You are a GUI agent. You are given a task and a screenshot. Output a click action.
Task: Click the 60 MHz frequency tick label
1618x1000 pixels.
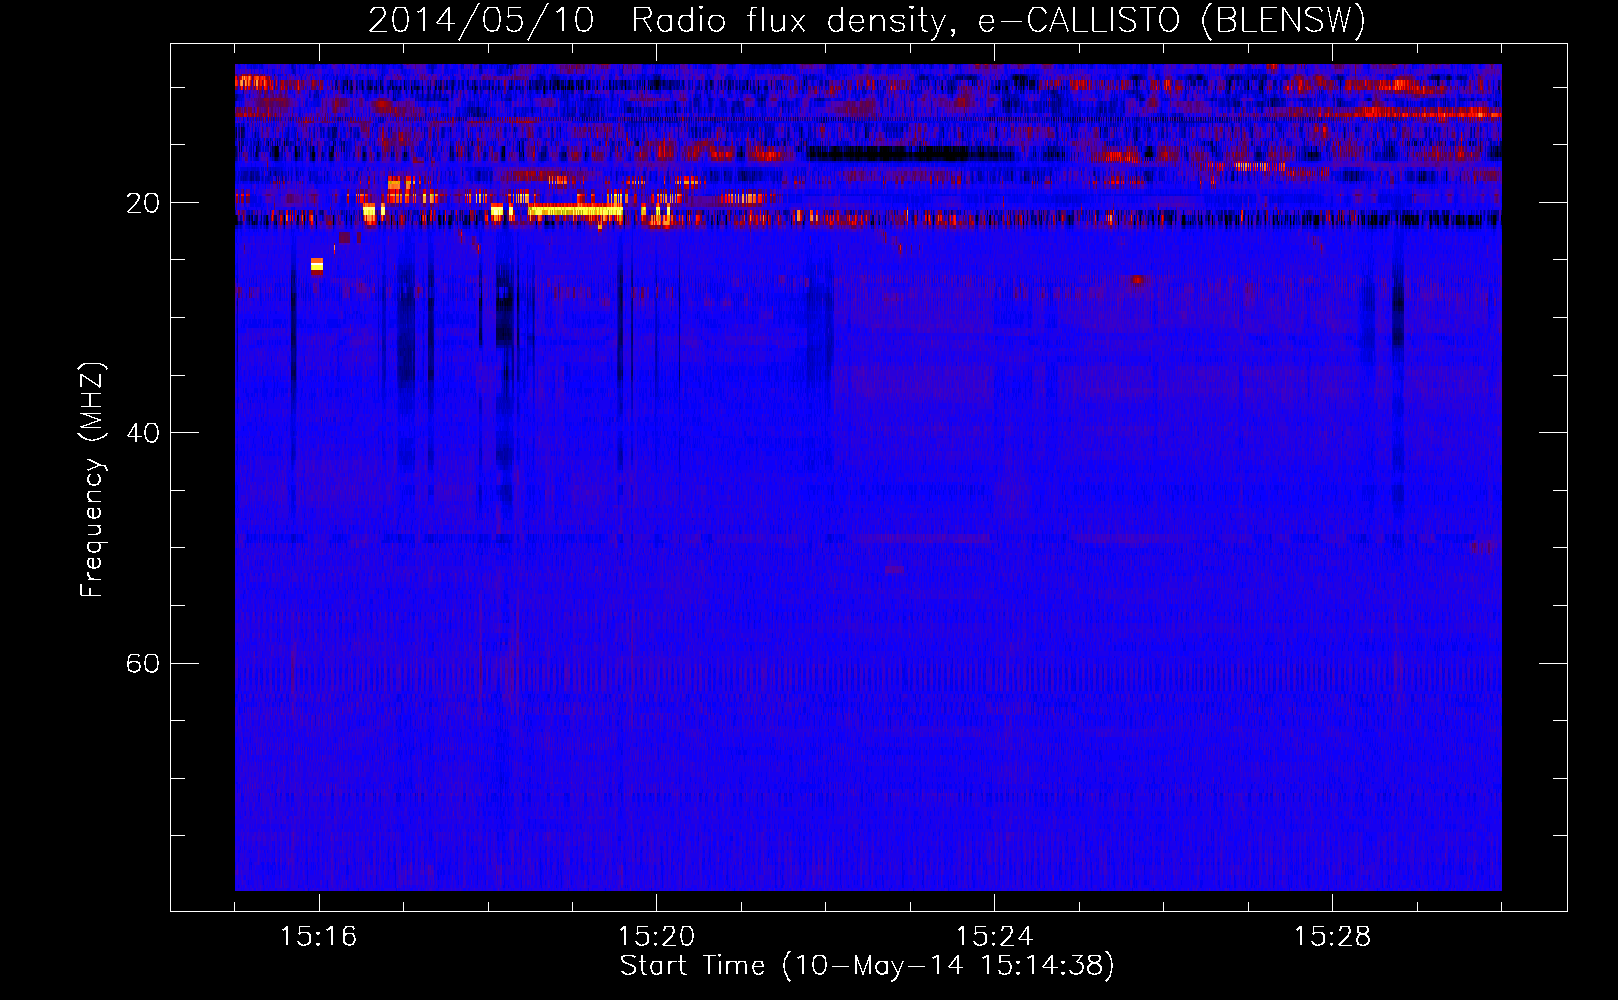[x=143, y=663]
